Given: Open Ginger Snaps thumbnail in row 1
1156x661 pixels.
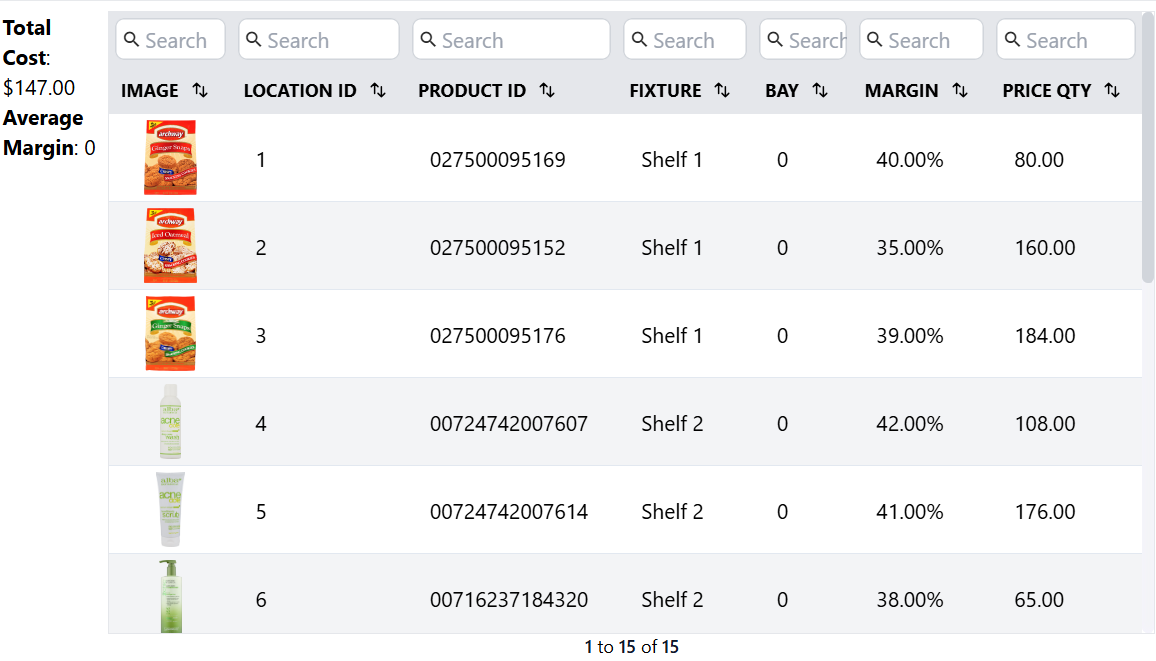Looking at the screenshot, I should pyautogui.click(x=170, y=158).
